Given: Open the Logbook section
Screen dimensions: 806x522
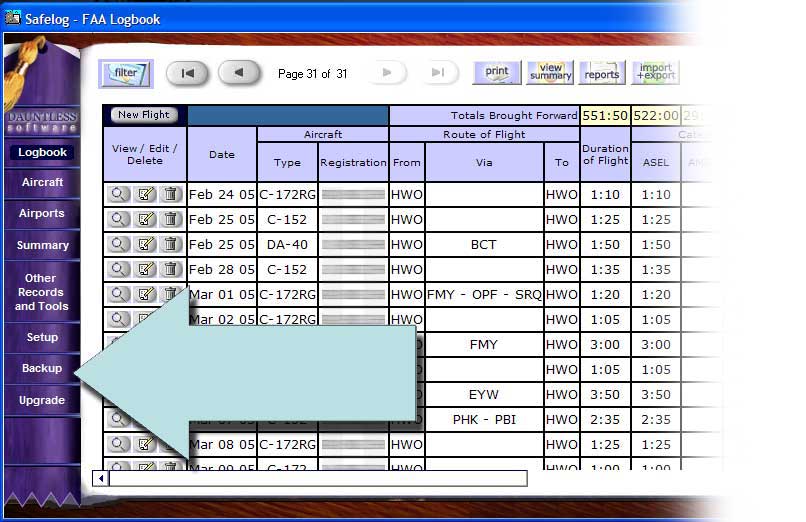Looking at the screenshot, I should pyautogui.click(x=42, y=152).
